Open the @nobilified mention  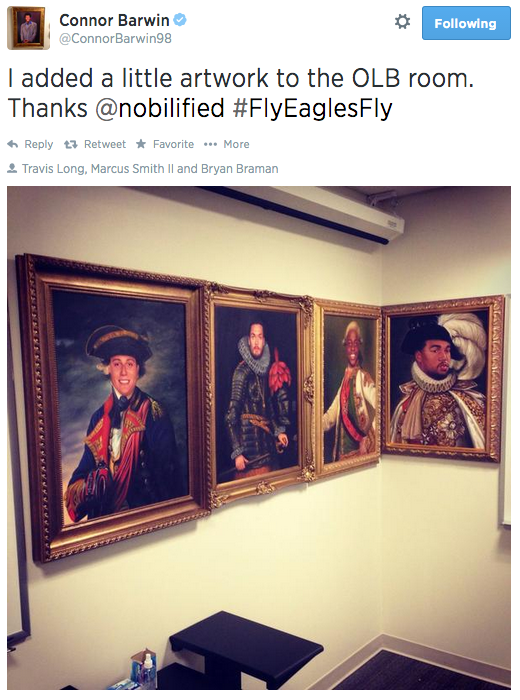point(159,108)
